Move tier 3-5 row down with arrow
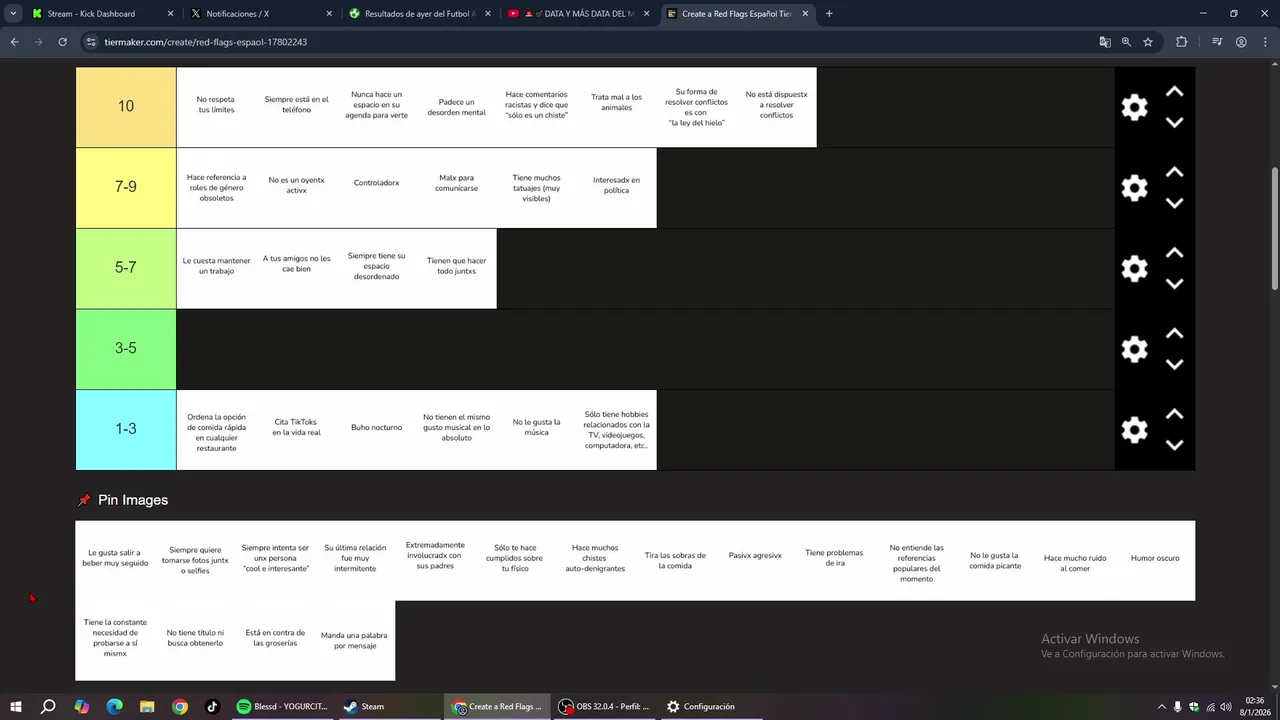The height and width of the screenshot is (720, 1280). (x=1175, y=364)
